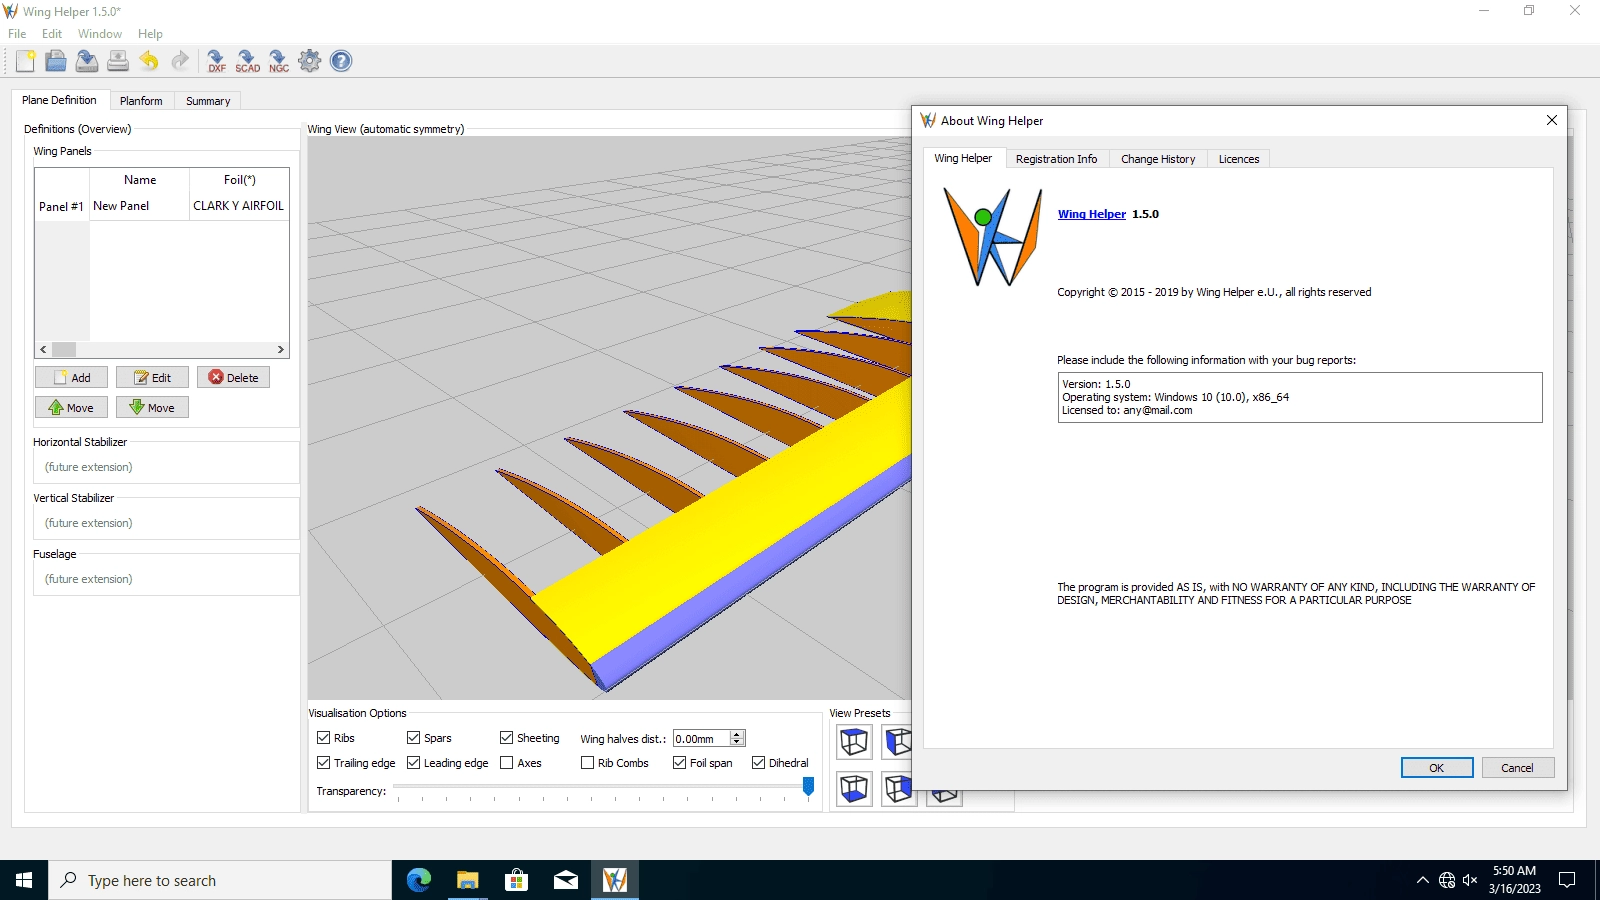Click the wing halves distance field
1600x900 pixels.
coord(701,739)
